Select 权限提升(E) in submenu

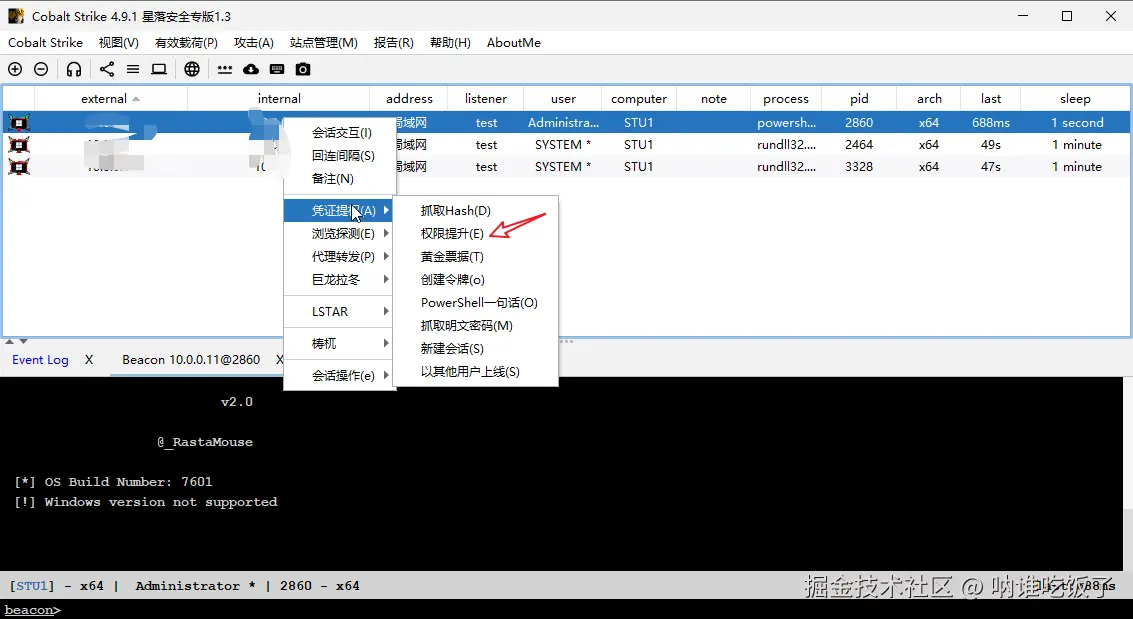(475, 234)
